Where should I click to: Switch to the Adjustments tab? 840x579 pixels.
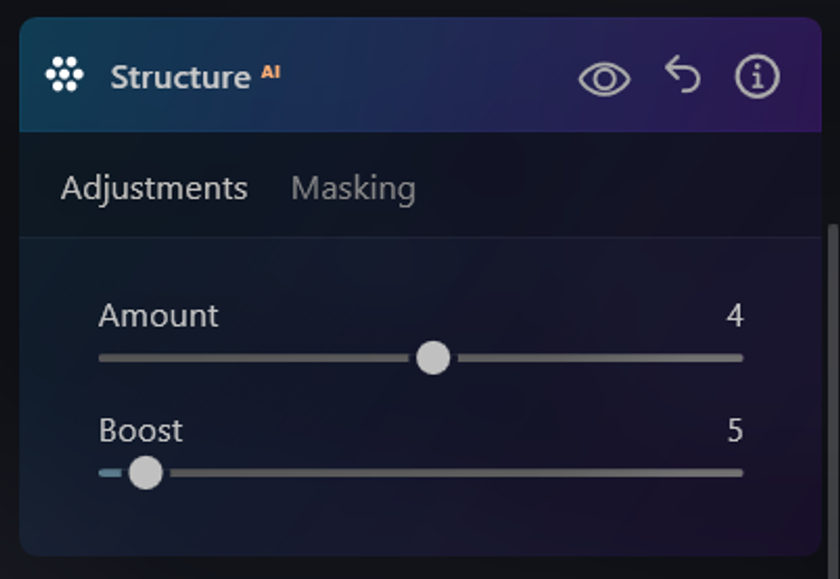[x=154, y=189]
